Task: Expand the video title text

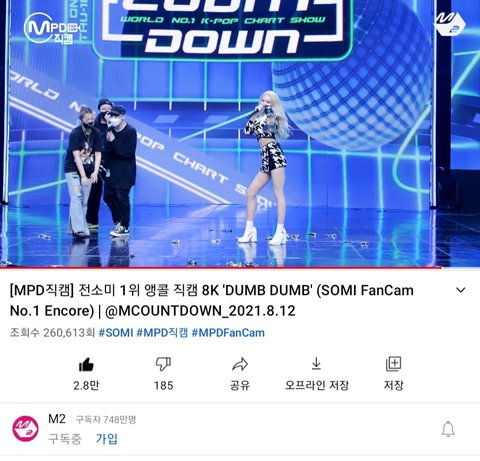Action: 212,301
